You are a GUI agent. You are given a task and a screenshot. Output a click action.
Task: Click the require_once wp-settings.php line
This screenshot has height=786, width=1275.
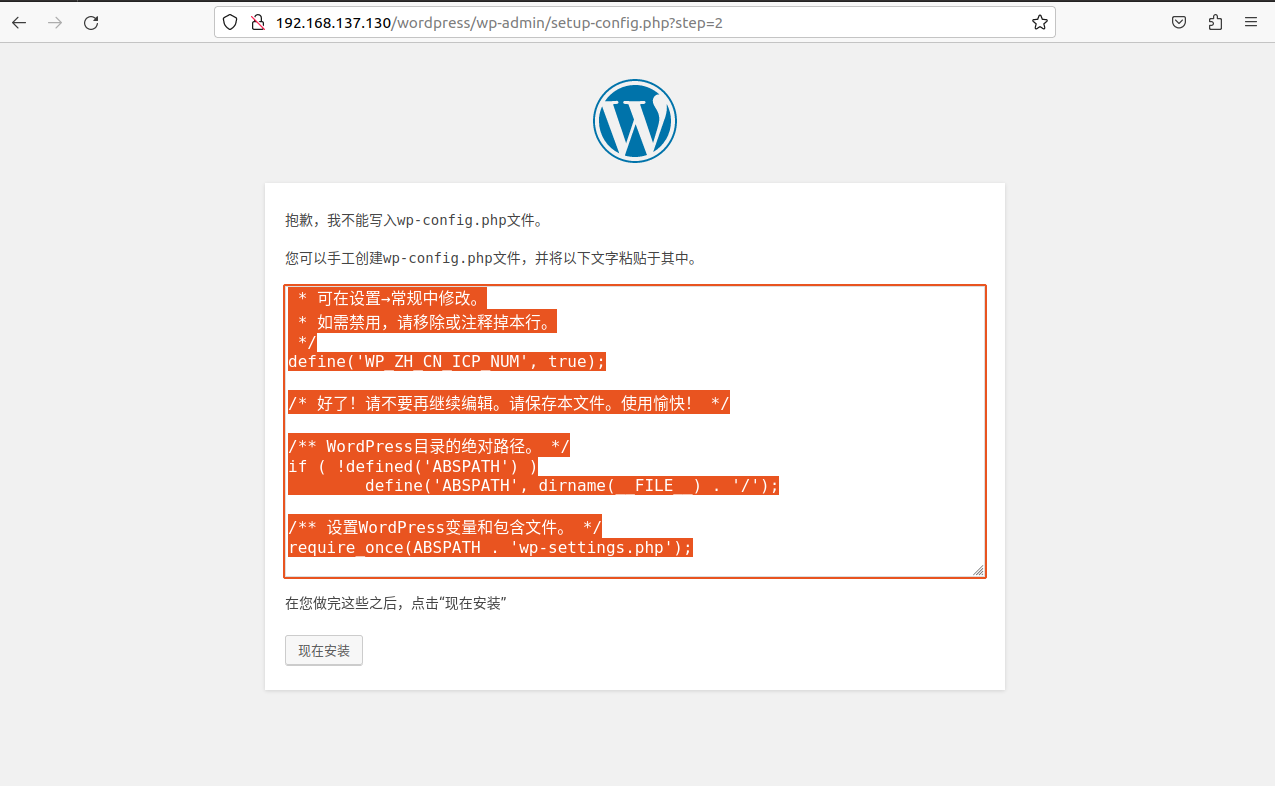tap(490, 547)
